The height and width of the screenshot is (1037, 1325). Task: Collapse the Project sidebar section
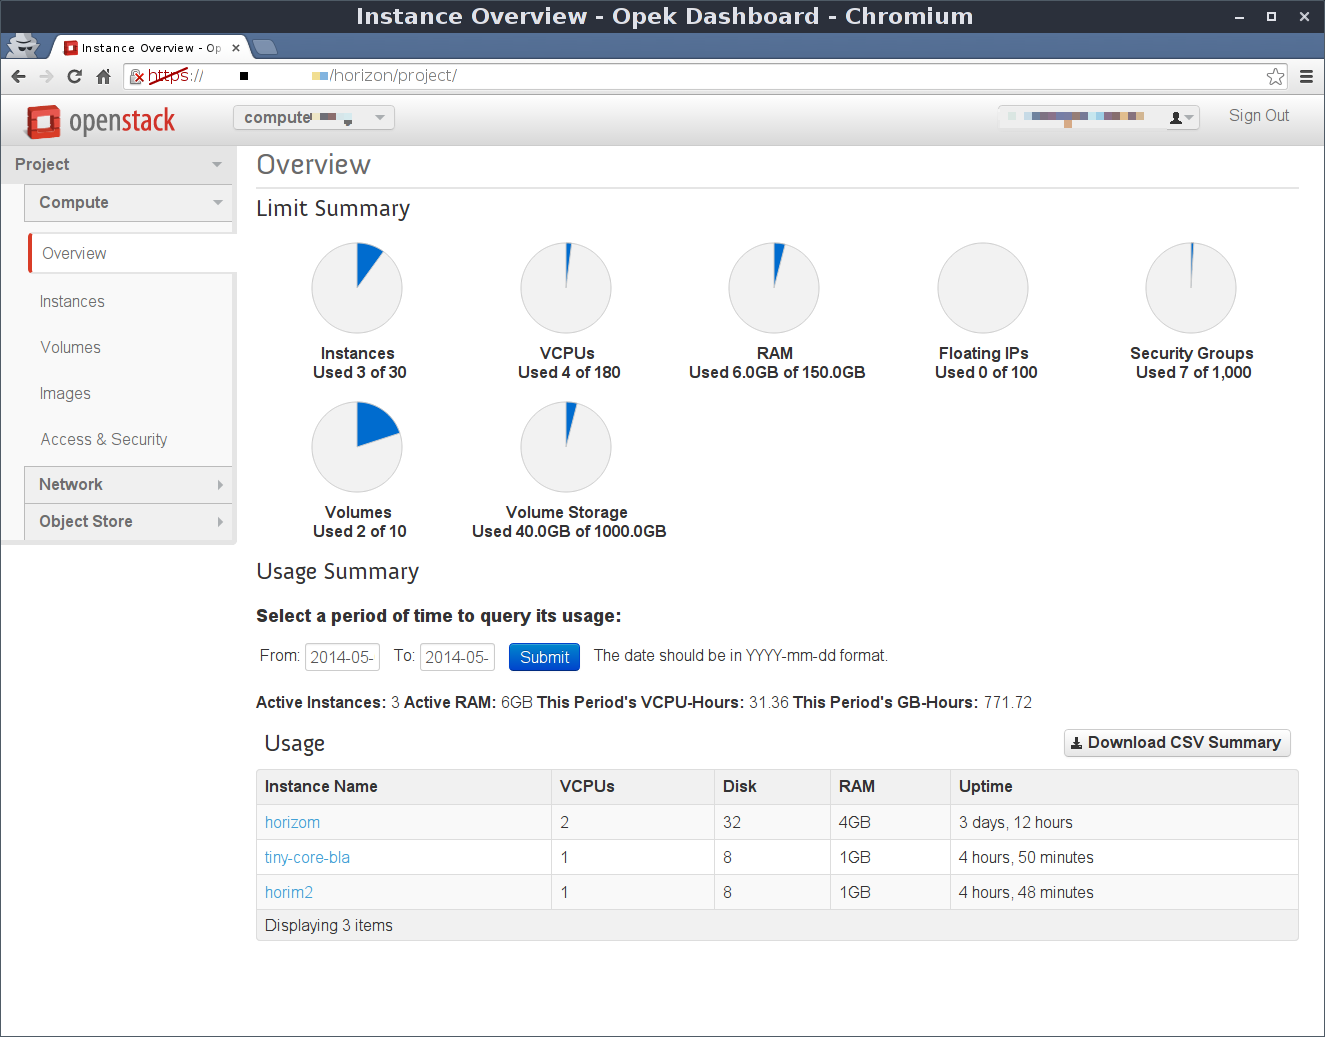pos(118,164)
